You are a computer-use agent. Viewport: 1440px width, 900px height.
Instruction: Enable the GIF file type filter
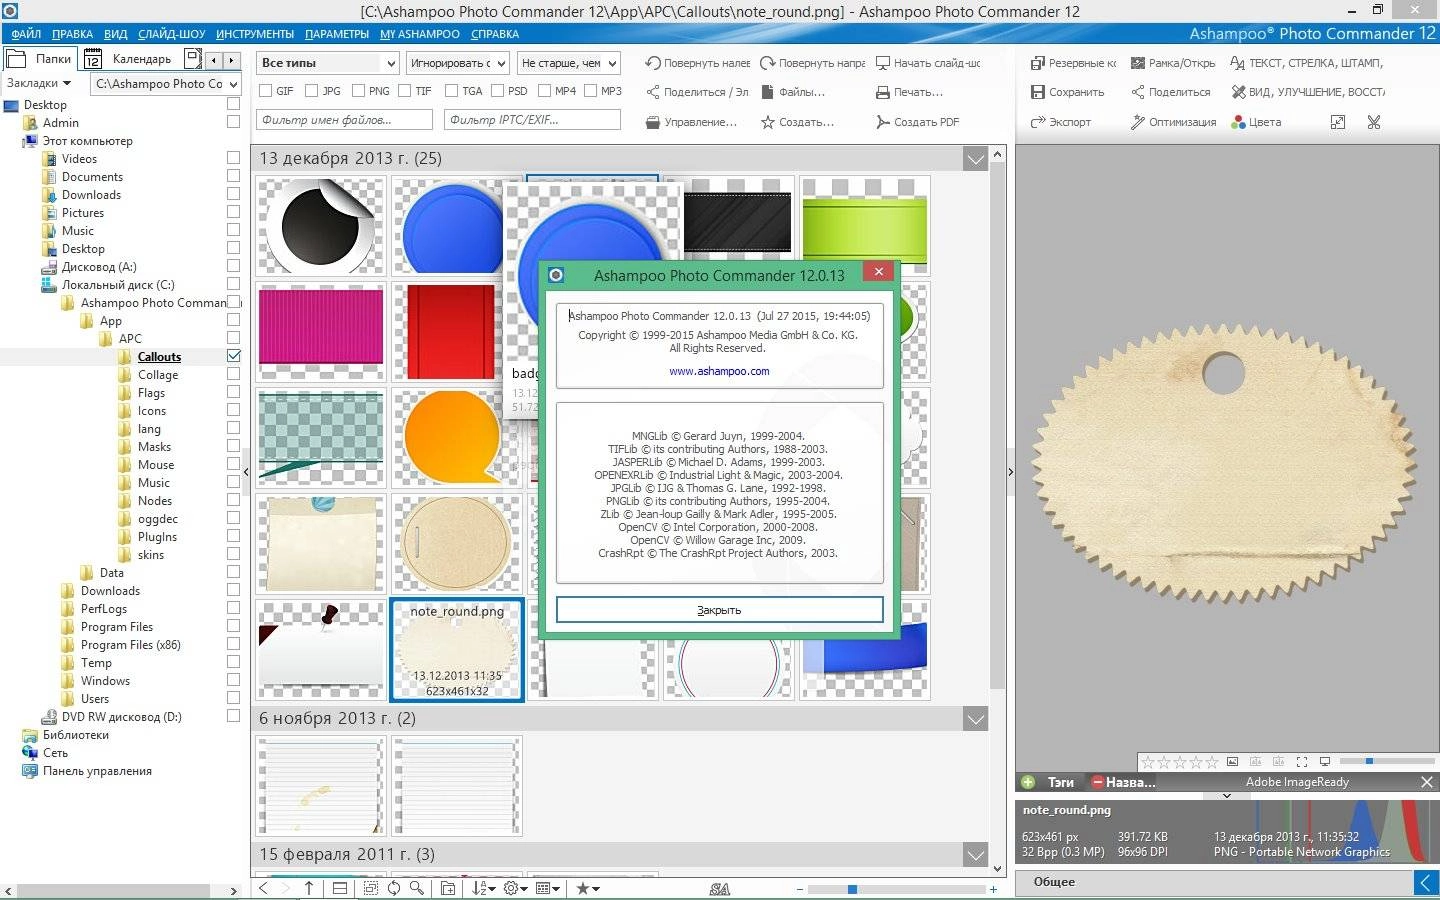[x=266, y=91]
